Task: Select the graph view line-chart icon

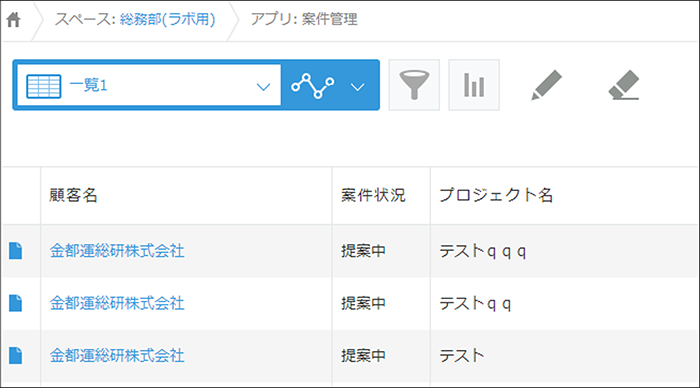Action: click(x=312, y=85)
